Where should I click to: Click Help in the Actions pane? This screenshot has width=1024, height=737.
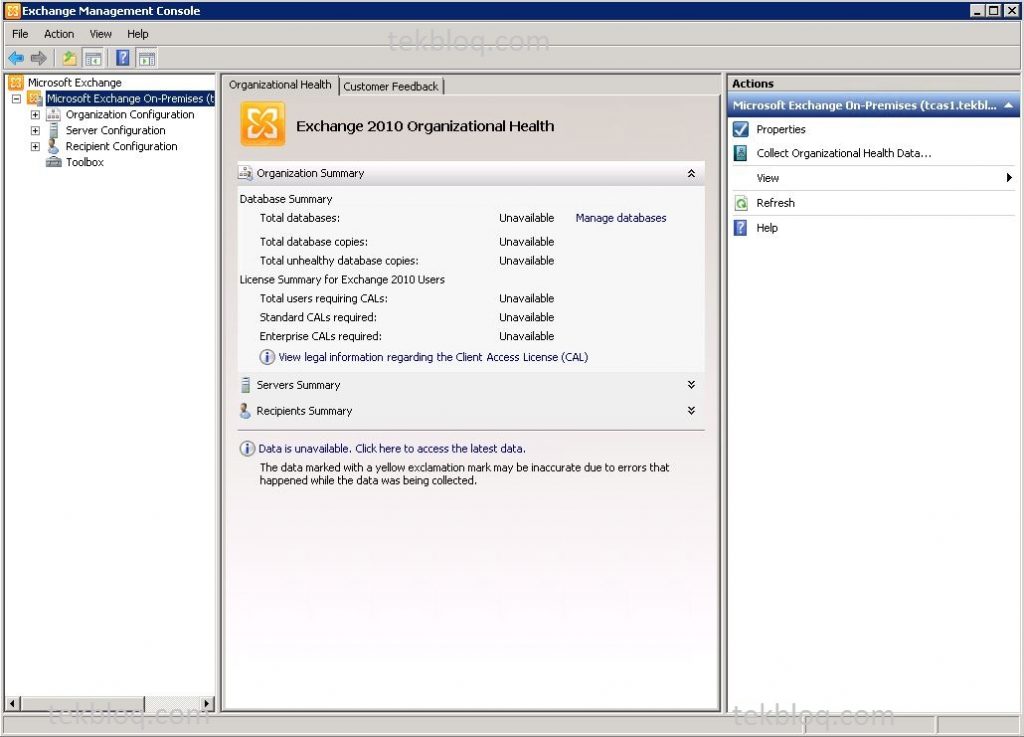click(x=767, y=228)
